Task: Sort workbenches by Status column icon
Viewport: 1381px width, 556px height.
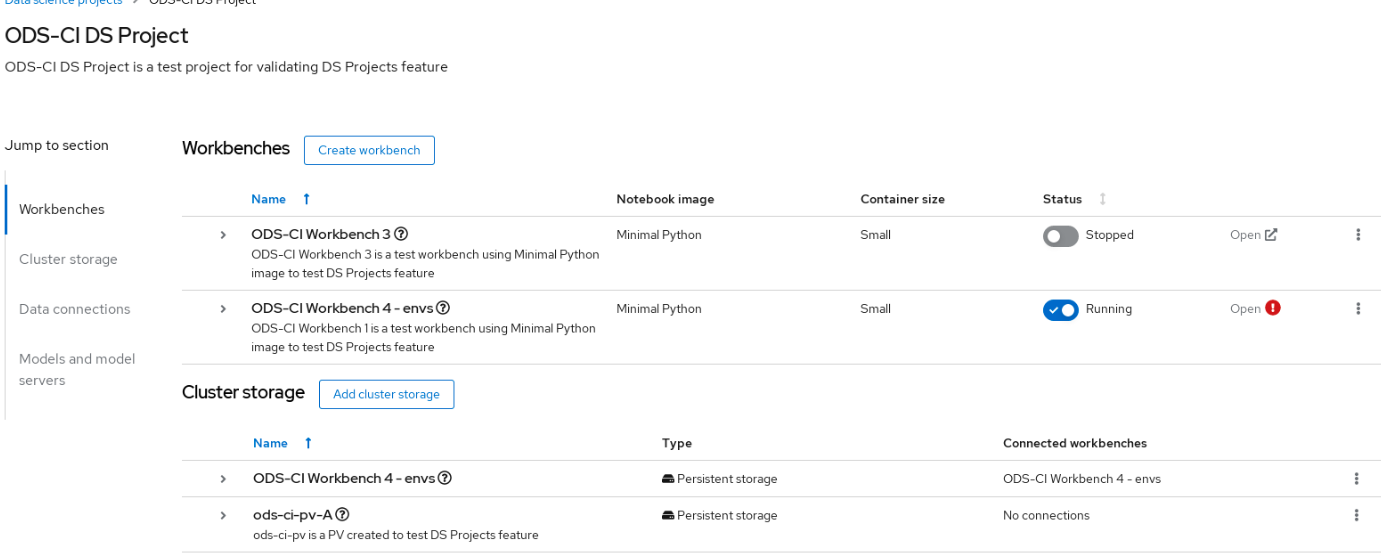Action: pos(1102,199)
